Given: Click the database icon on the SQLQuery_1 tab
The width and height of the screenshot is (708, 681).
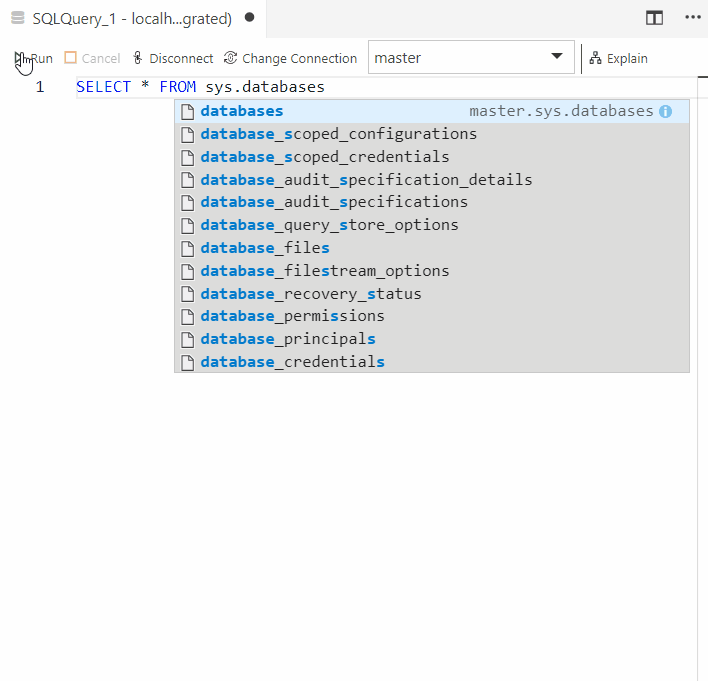Looking at the screenshot, I should [x=17, y=18].
